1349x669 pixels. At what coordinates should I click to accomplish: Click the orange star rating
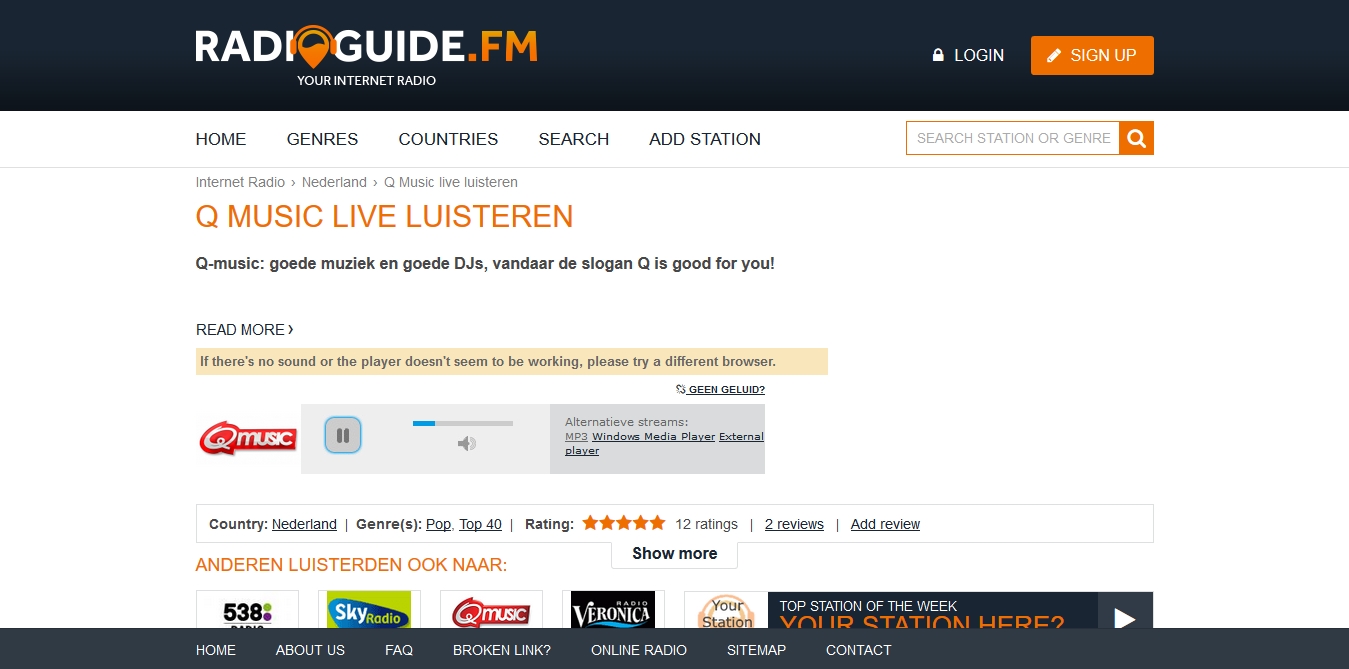coord(624,523)
